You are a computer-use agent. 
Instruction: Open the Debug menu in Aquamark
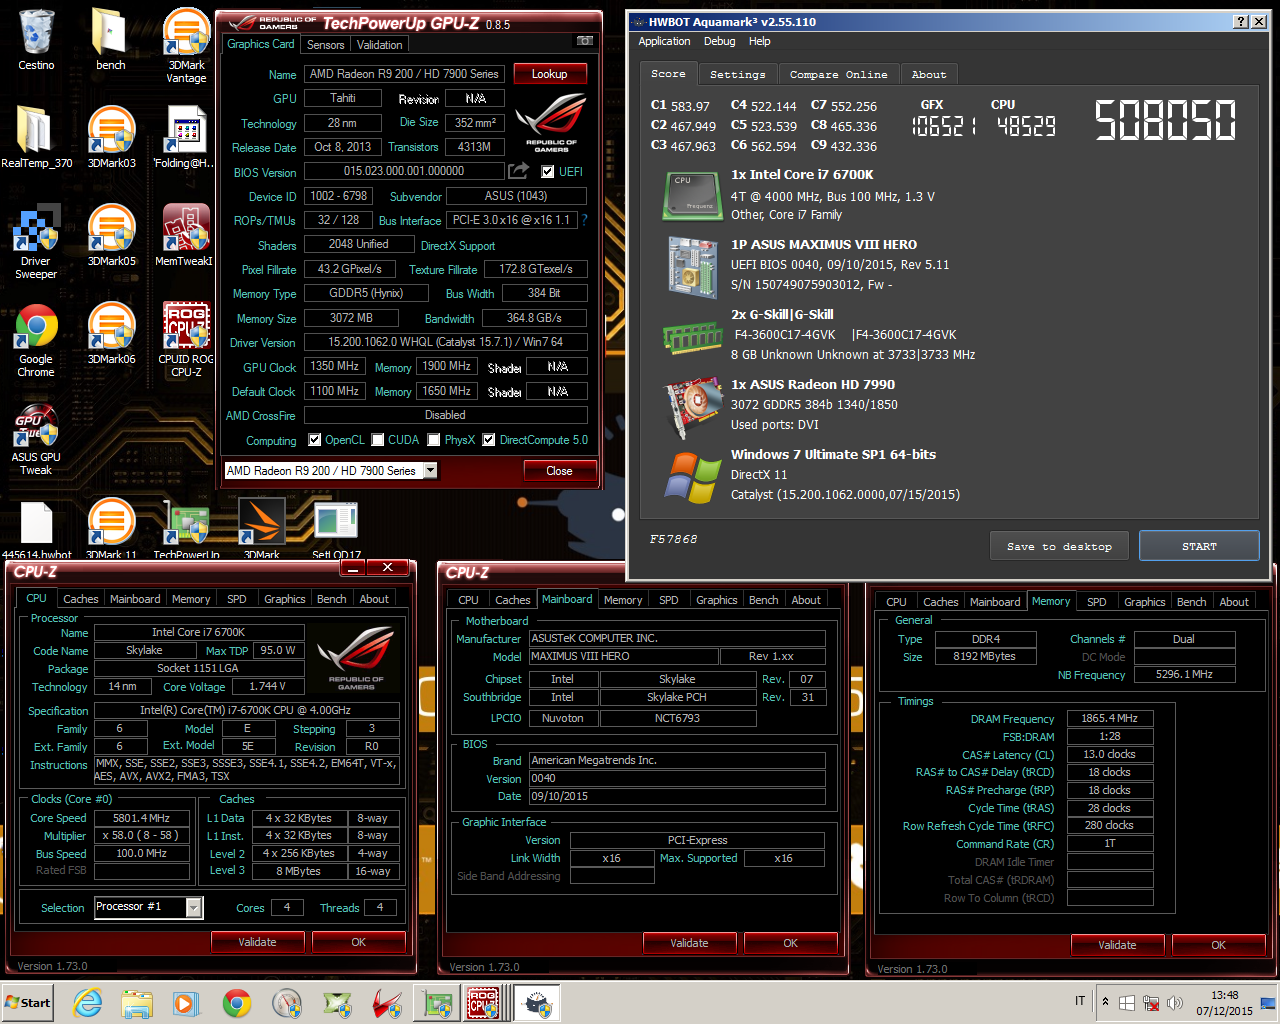click(719, 41)
